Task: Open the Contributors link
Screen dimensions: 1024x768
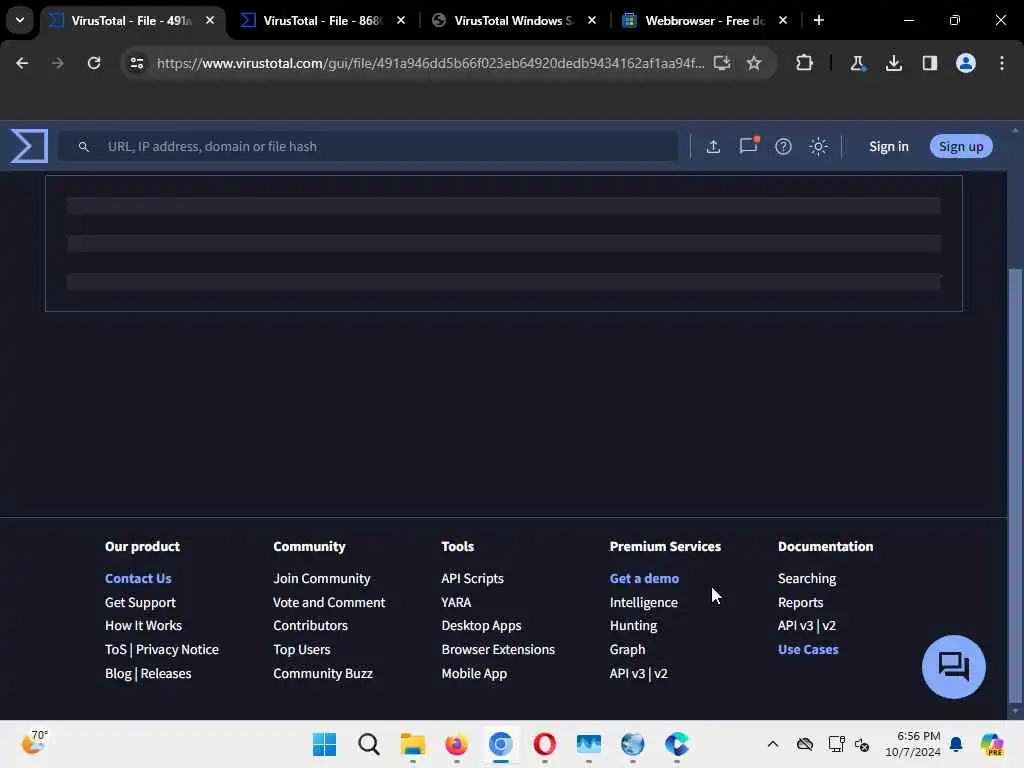Action: pos(310,626)
